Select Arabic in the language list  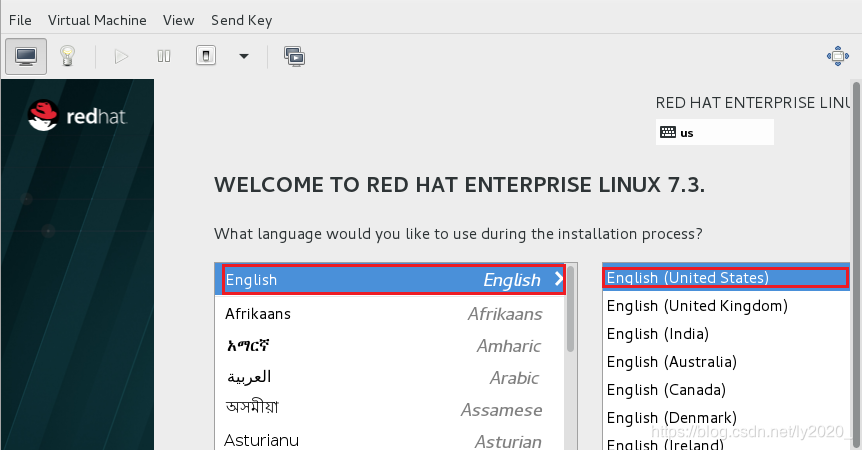point(390,377)
